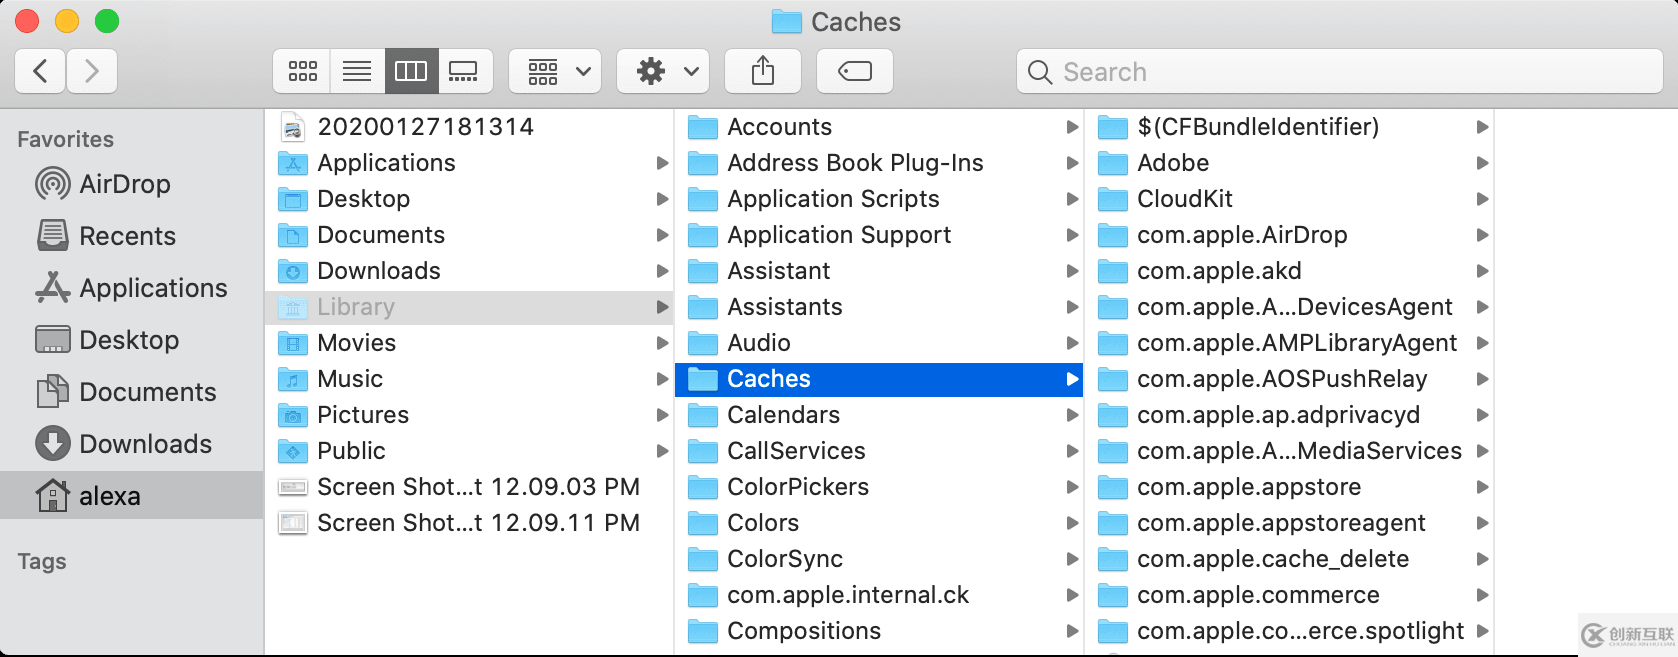Click the Search field
The height and width of the screenshot is (657, 1678).
click(1340, 71)
